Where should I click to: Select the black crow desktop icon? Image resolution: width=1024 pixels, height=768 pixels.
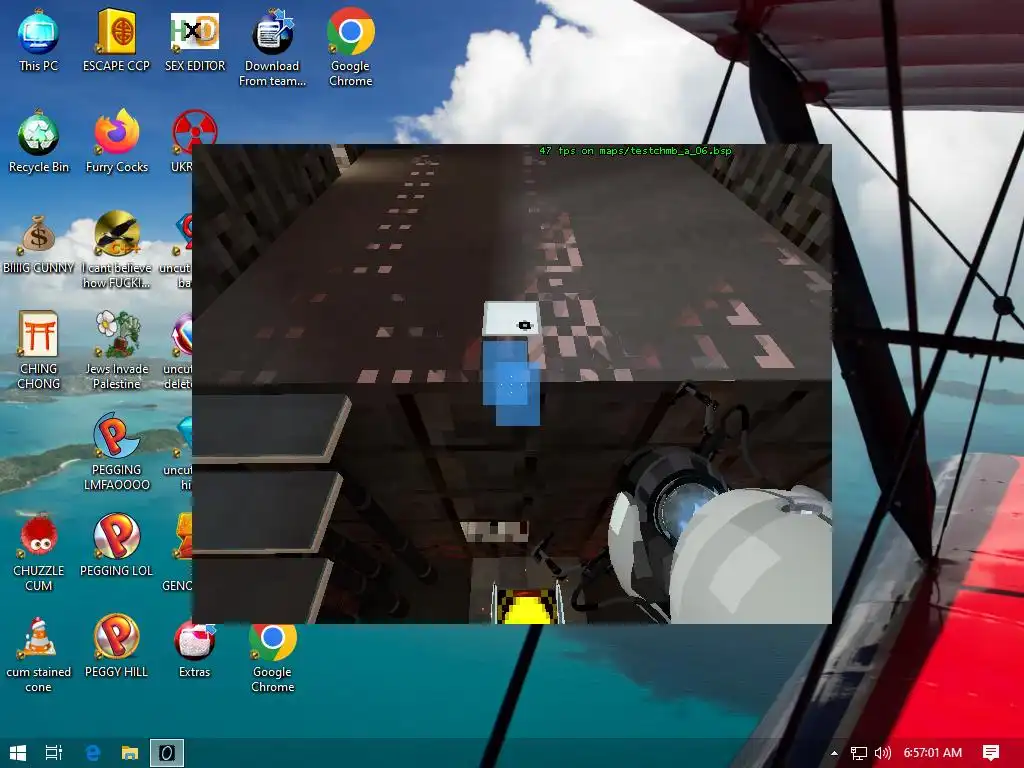[117, 249]
